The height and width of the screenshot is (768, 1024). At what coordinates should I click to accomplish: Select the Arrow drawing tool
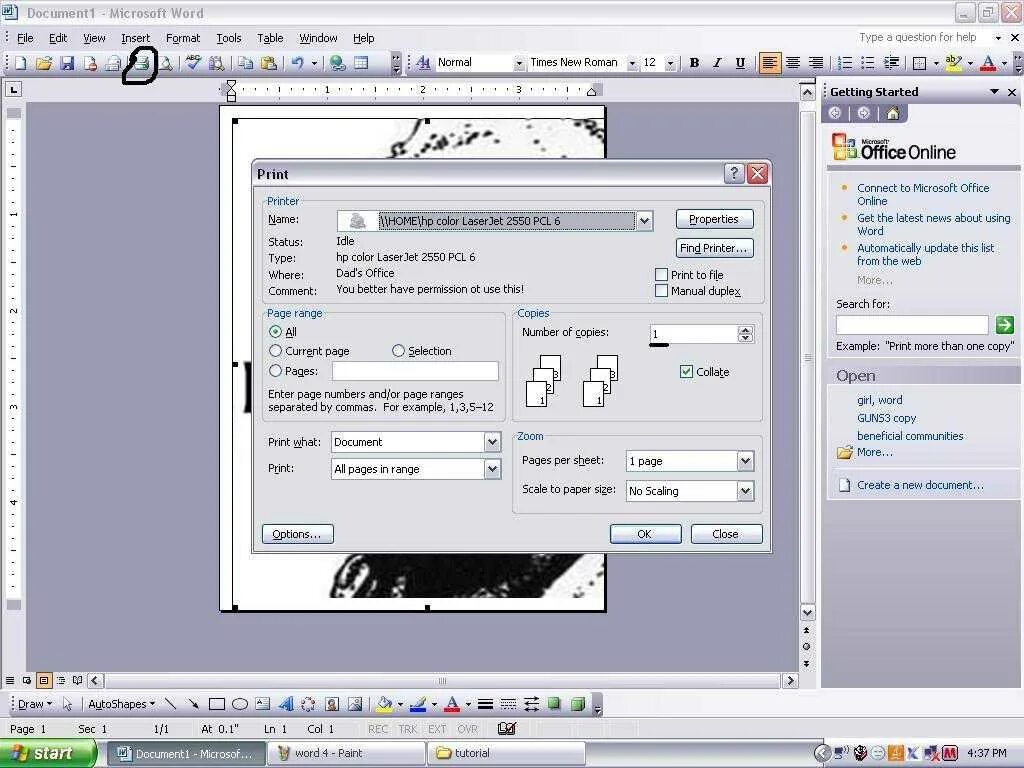click(193, 703)
